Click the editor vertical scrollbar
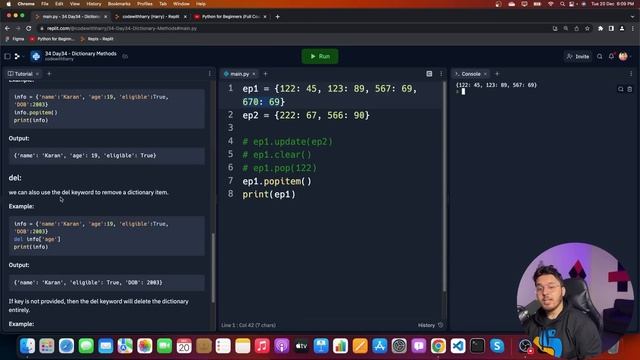The width and height of the screenshot is (640, 360). 444,186
